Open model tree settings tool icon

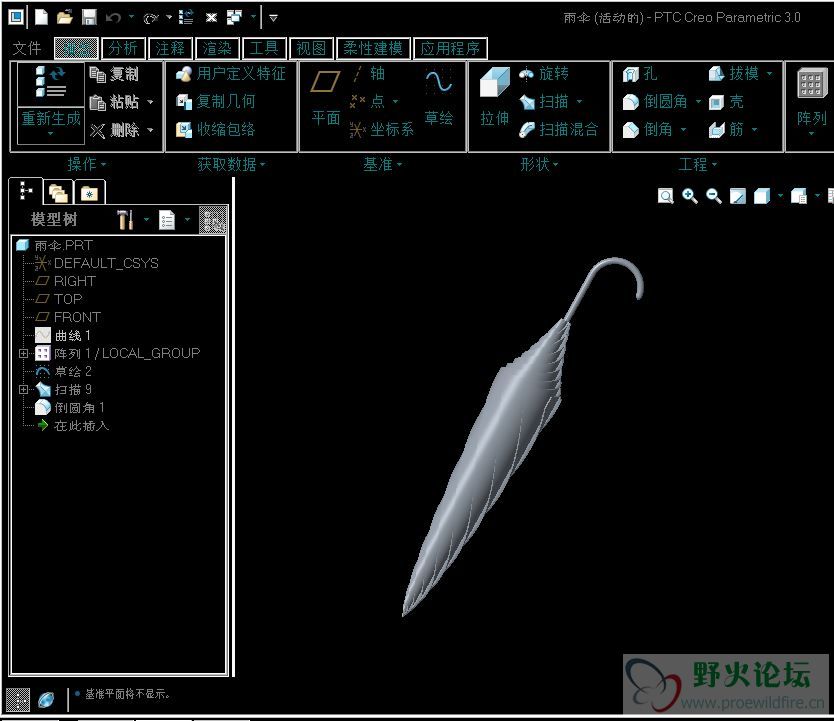click(x=126, y=220)
